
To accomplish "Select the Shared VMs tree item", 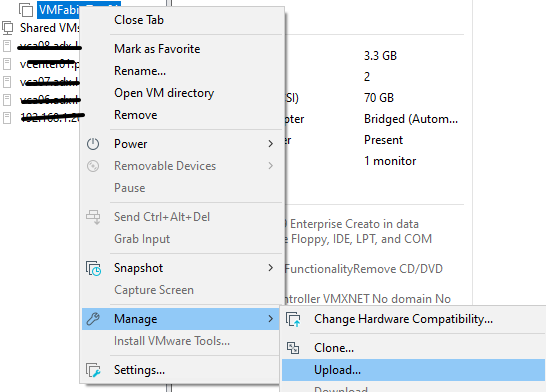I will pos(50,28).
